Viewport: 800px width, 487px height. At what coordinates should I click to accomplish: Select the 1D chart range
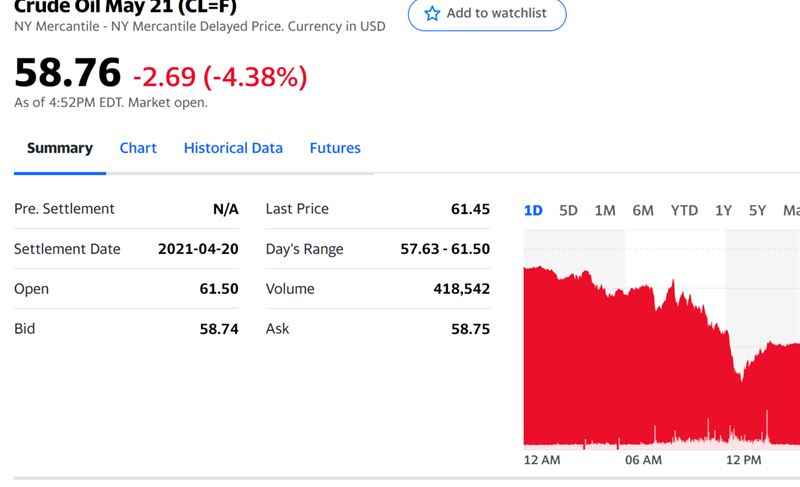[533, 210]
